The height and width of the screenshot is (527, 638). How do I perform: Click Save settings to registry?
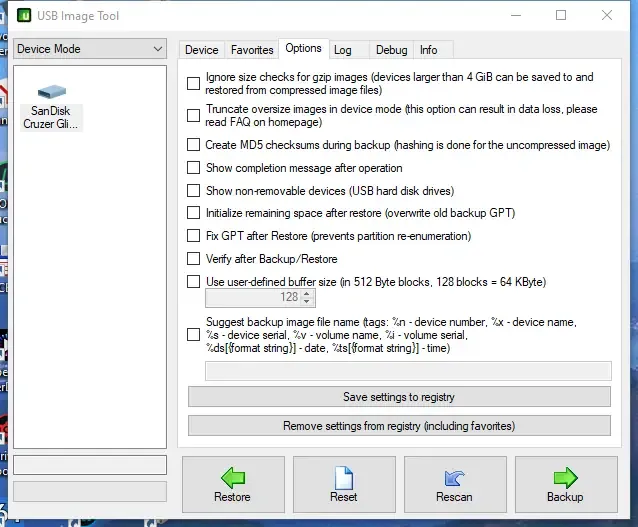399,397
